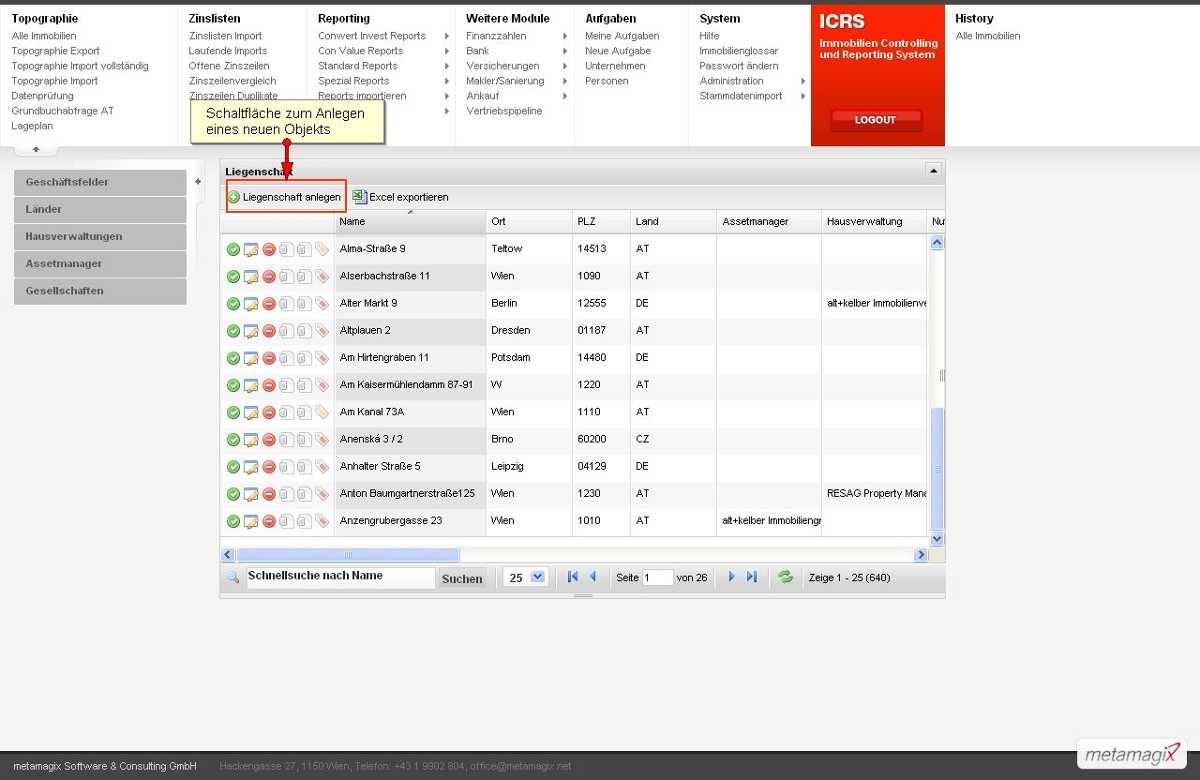Click green checkmark icon for Alma-Straße 9
Screen dimensions: 1200x780
(x=233, y=249)
